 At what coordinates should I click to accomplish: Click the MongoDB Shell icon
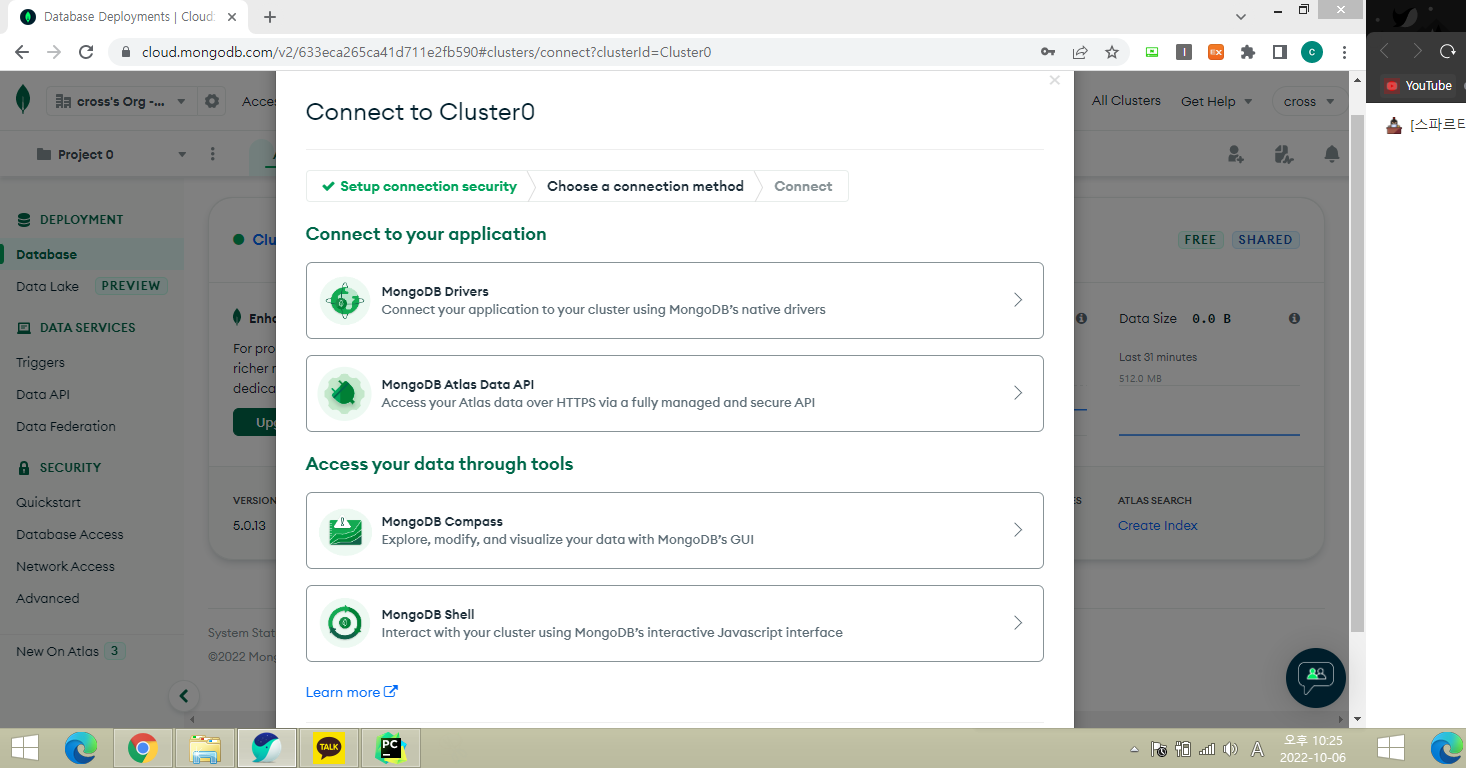coord(344,623)
